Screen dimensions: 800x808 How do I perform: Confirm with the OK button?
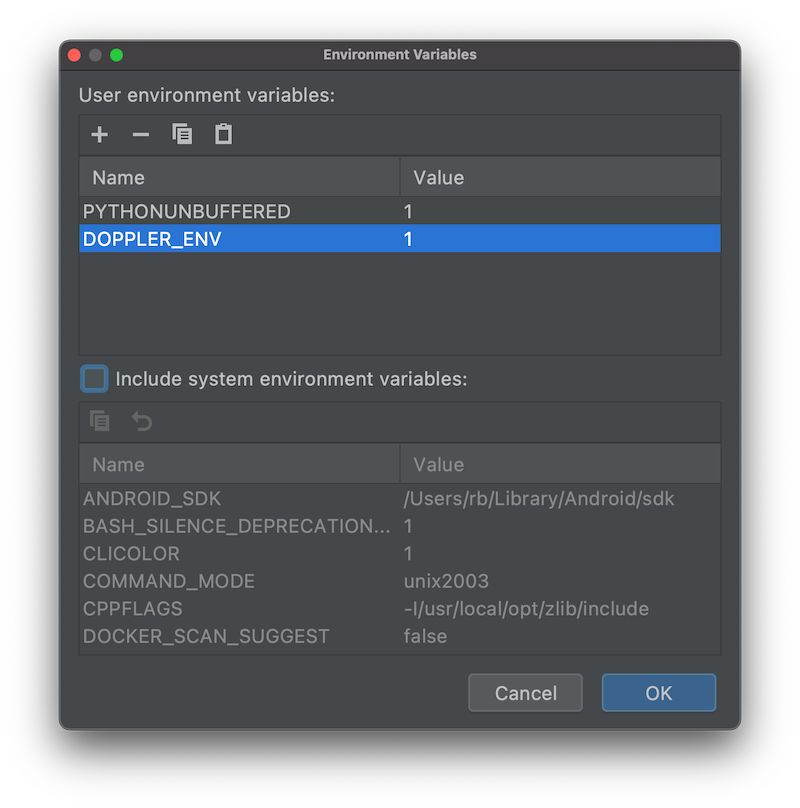coord(659,693)
